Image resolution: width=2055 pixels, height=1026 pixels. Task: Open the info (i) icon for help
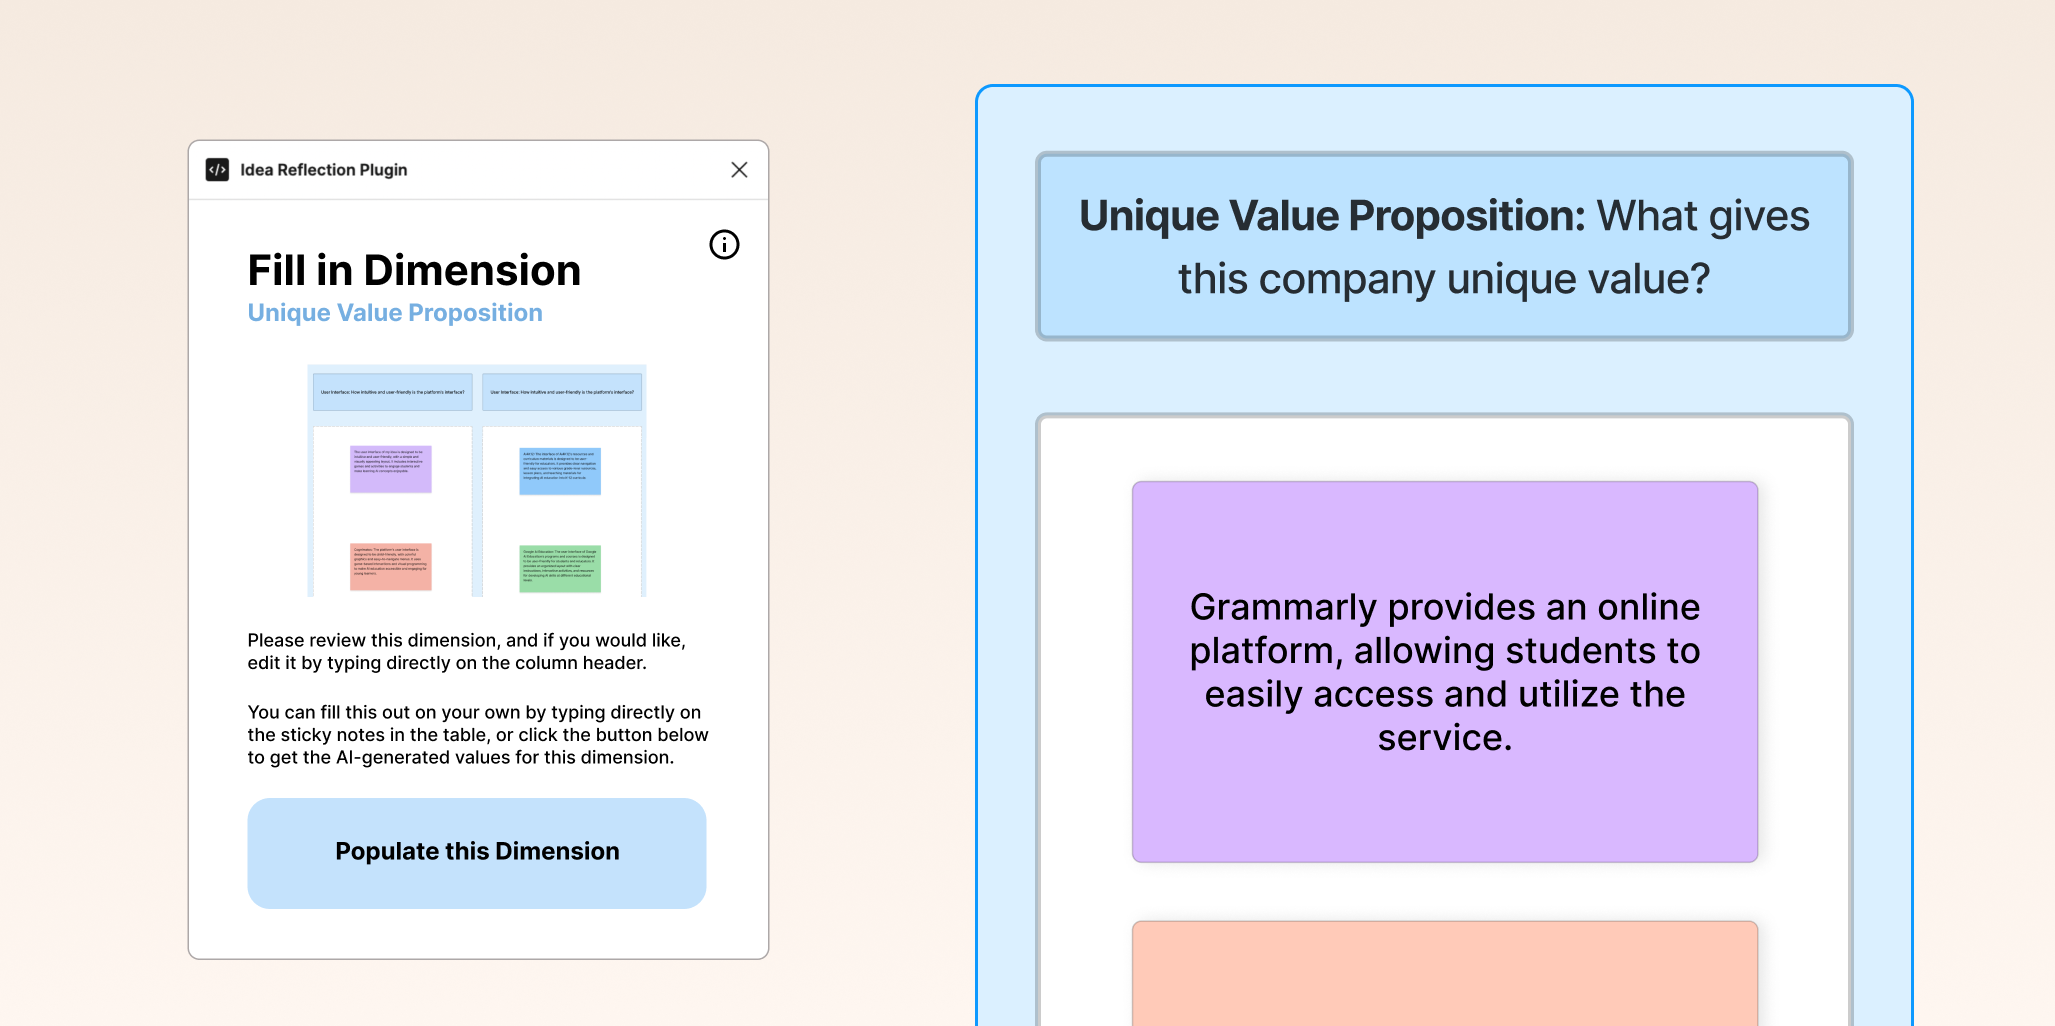click(x=724, y=245)
